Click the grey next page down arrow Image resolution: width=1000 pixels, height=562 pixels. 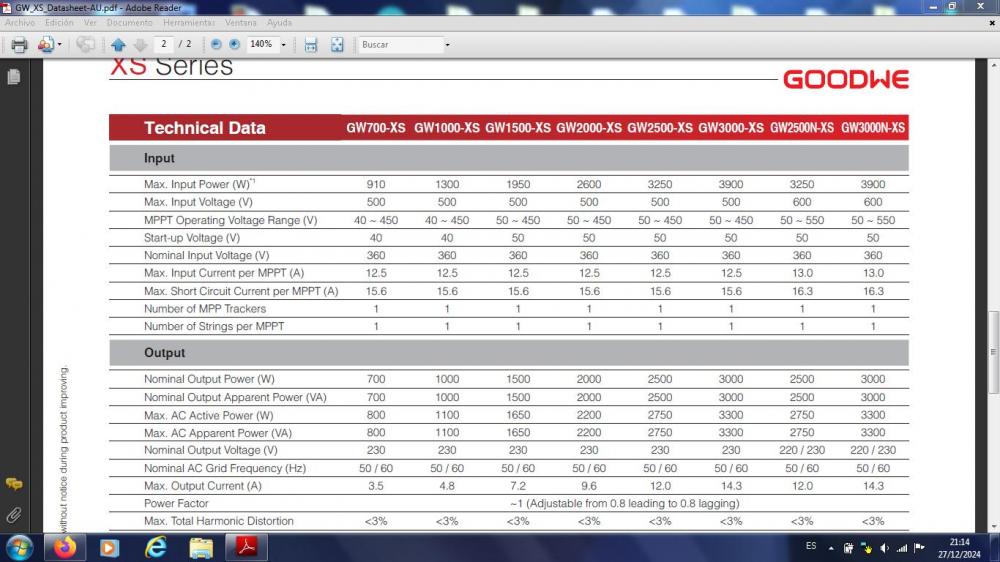click(140, 45)
